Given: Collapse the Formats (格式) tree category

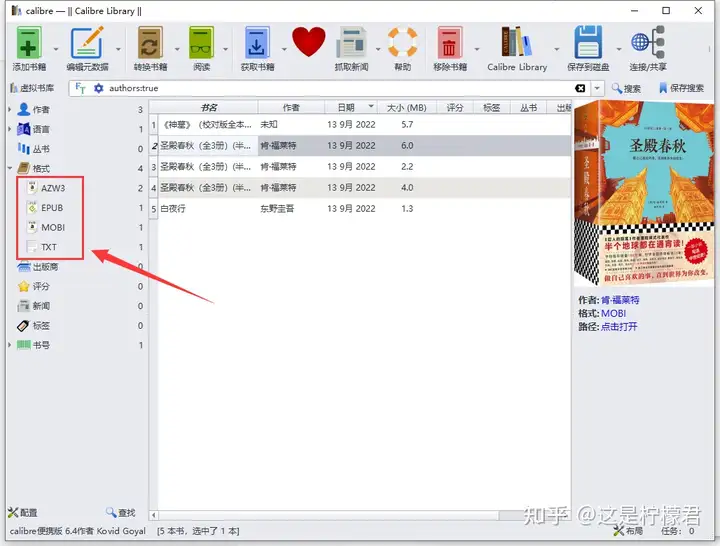Looking at the screenshot, I should point(10,168).
